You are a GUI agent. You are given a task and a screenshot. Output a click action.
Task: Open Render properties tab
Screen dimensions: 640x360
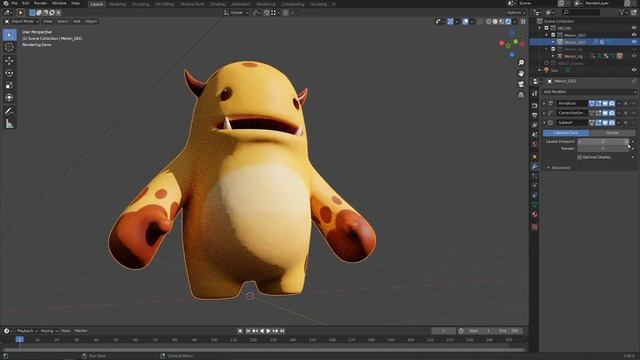(535, 106)
